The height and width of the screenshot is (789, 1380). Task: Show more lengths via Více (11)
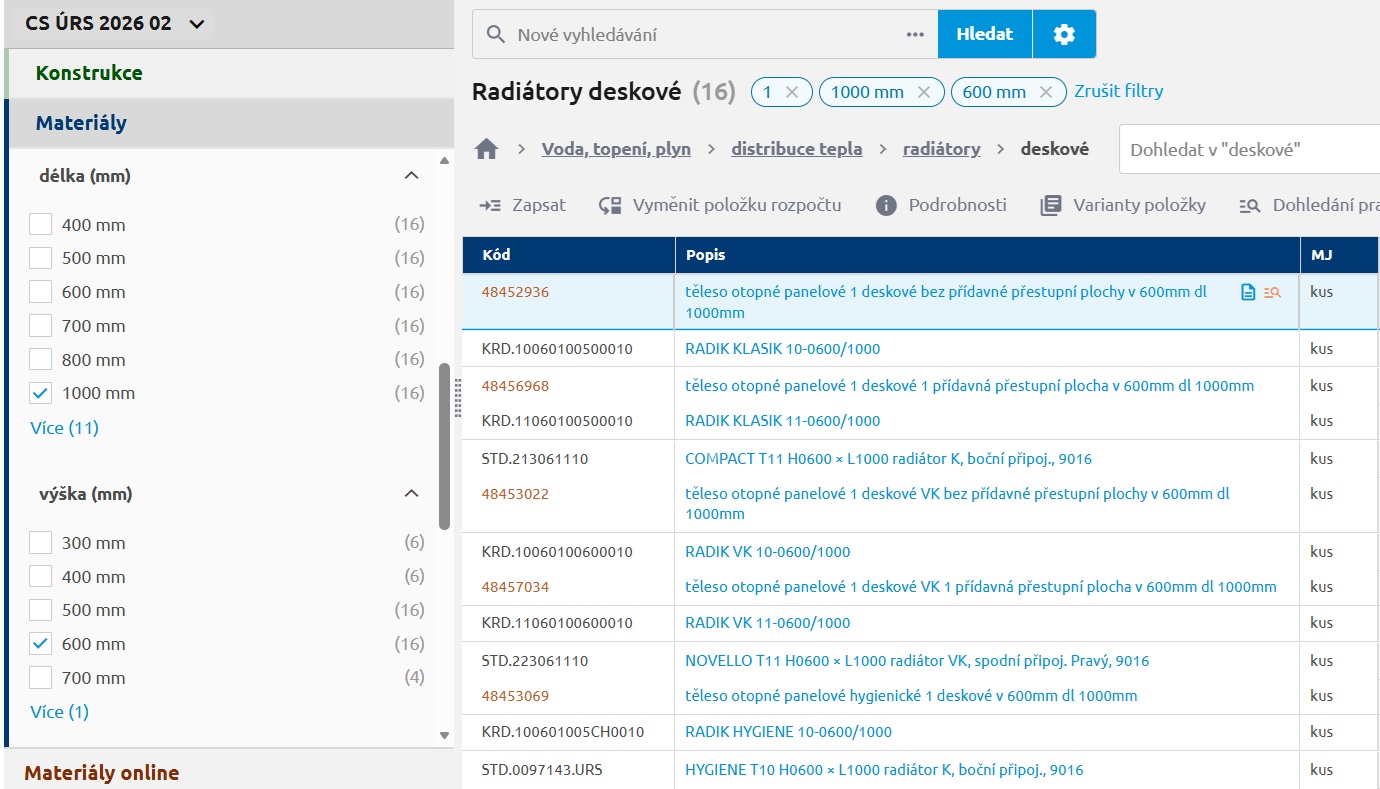(x=65, y=428)
